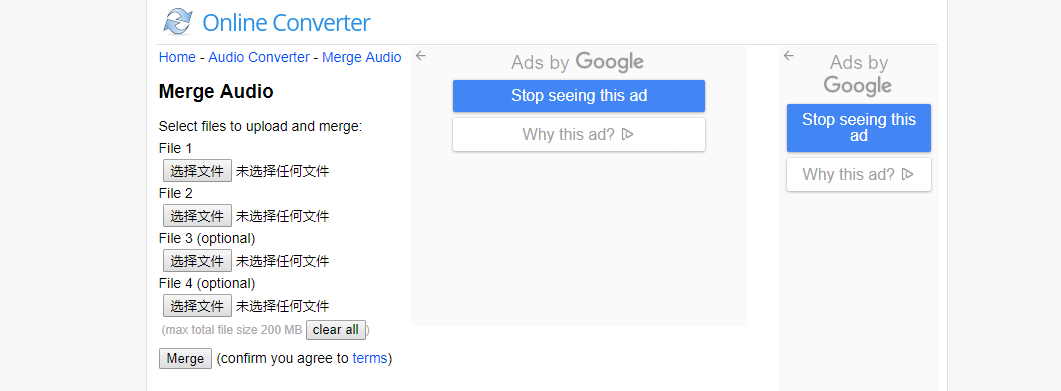
Task: Click the Merge button
Action: coord(185,359)
